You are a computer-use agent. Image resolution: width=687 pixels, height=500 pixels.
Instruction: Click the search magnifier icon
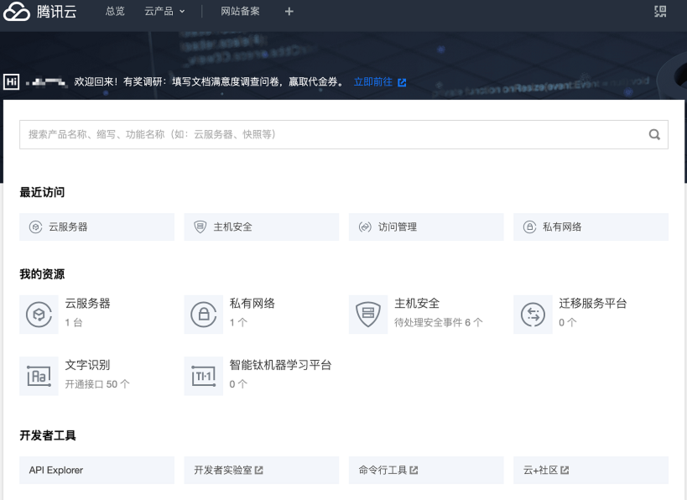654,135
